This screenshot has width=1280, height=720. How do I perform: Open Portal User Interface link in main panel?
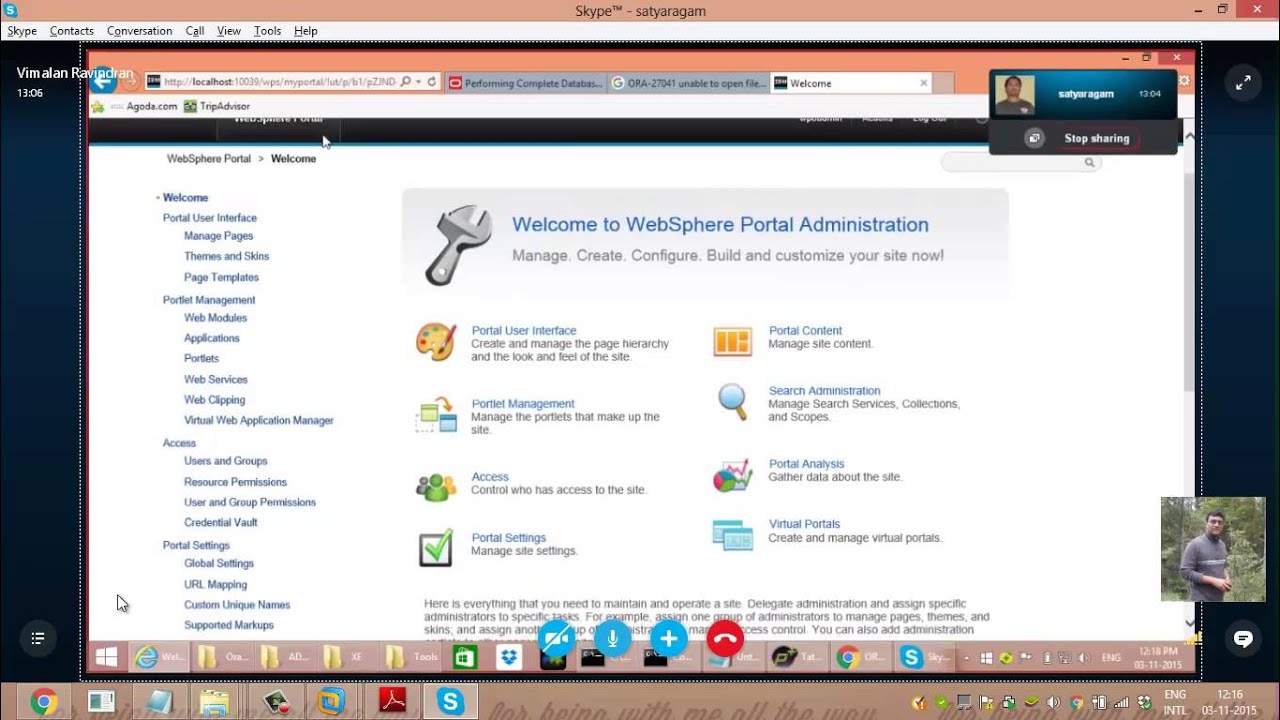[524, 331]
